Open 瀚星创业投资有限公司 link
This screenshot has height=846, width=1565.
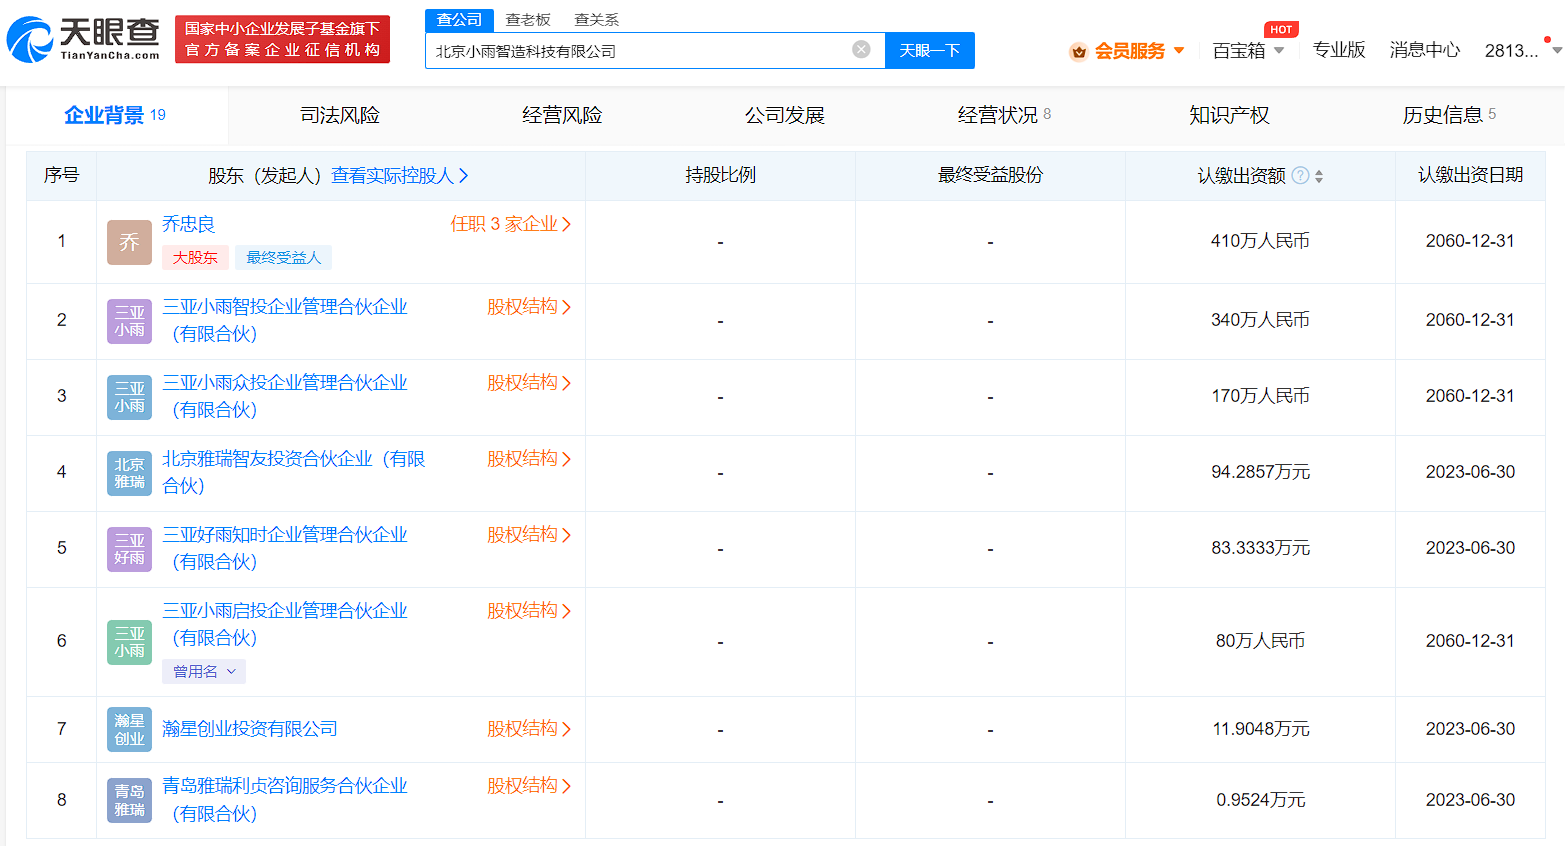250,729
